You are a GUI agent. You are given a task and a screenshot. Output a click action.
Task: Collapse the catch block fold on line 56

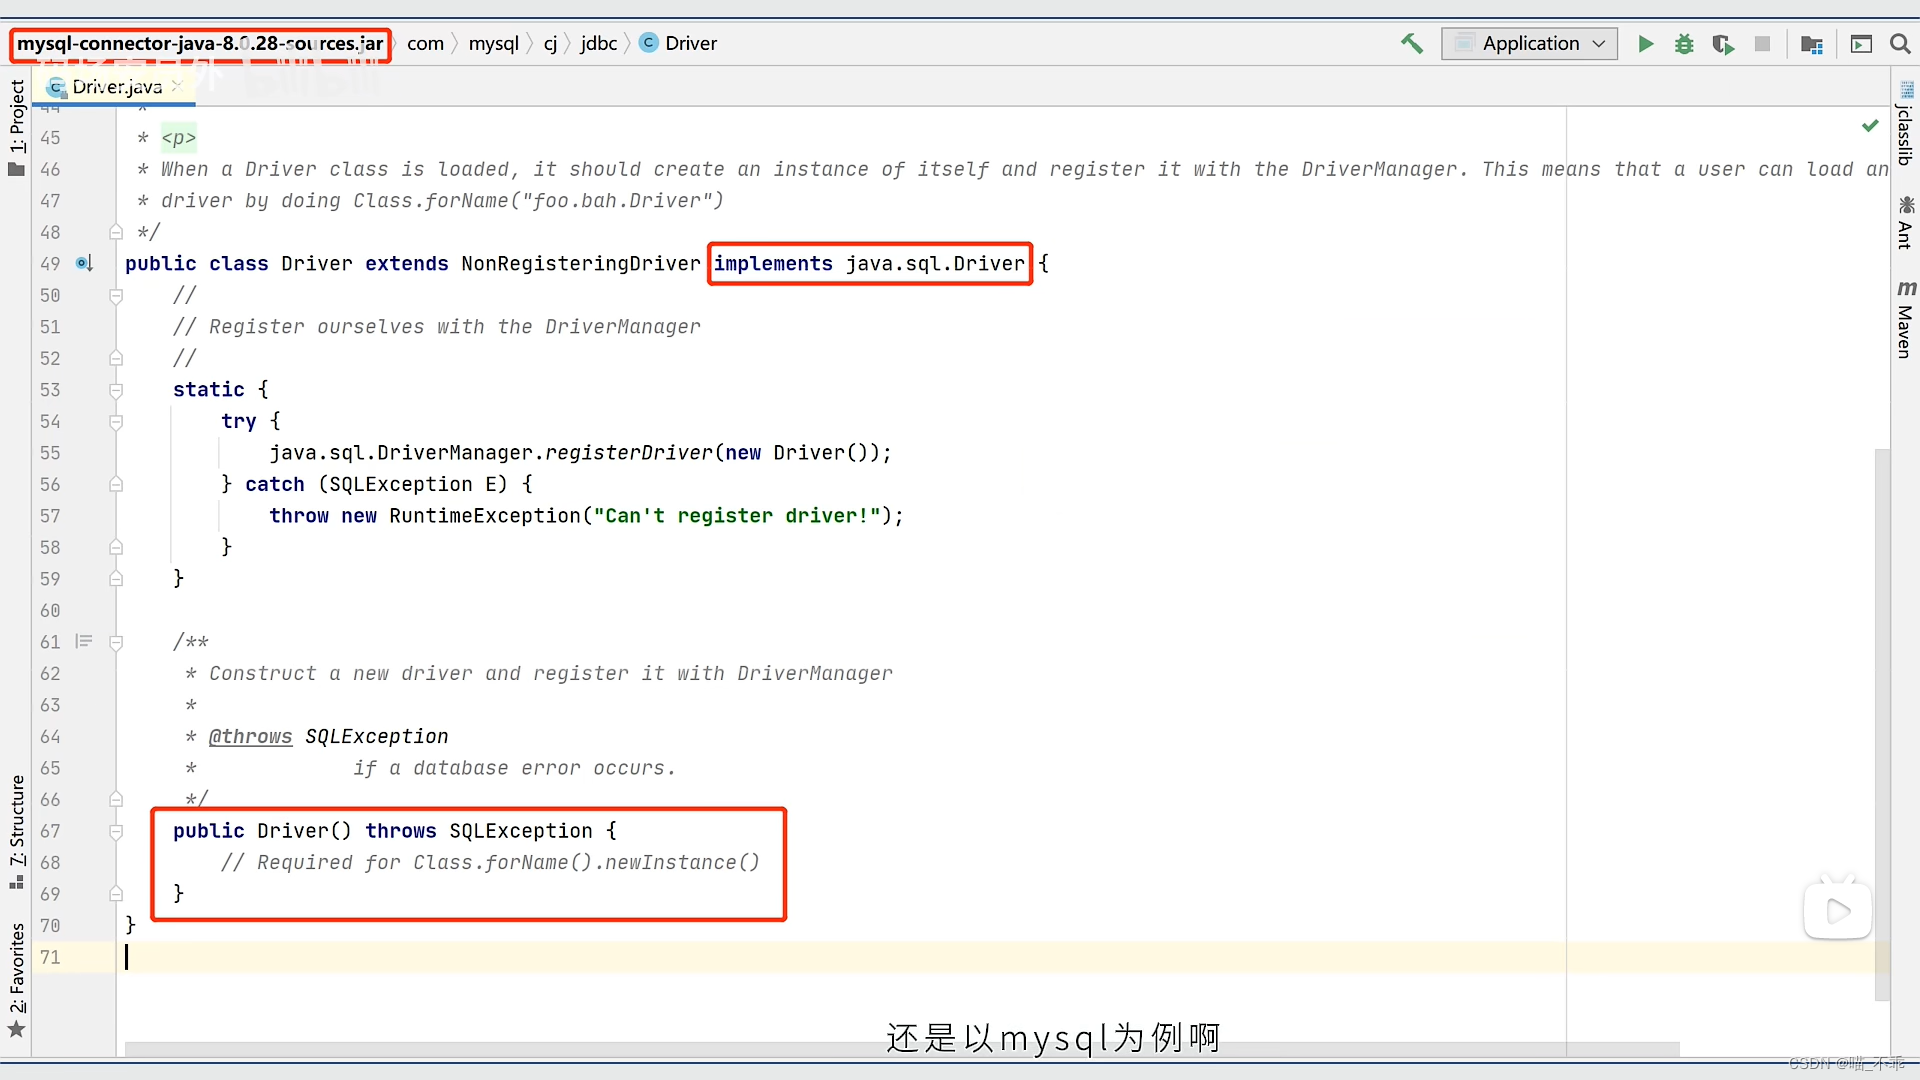(116, 485)
